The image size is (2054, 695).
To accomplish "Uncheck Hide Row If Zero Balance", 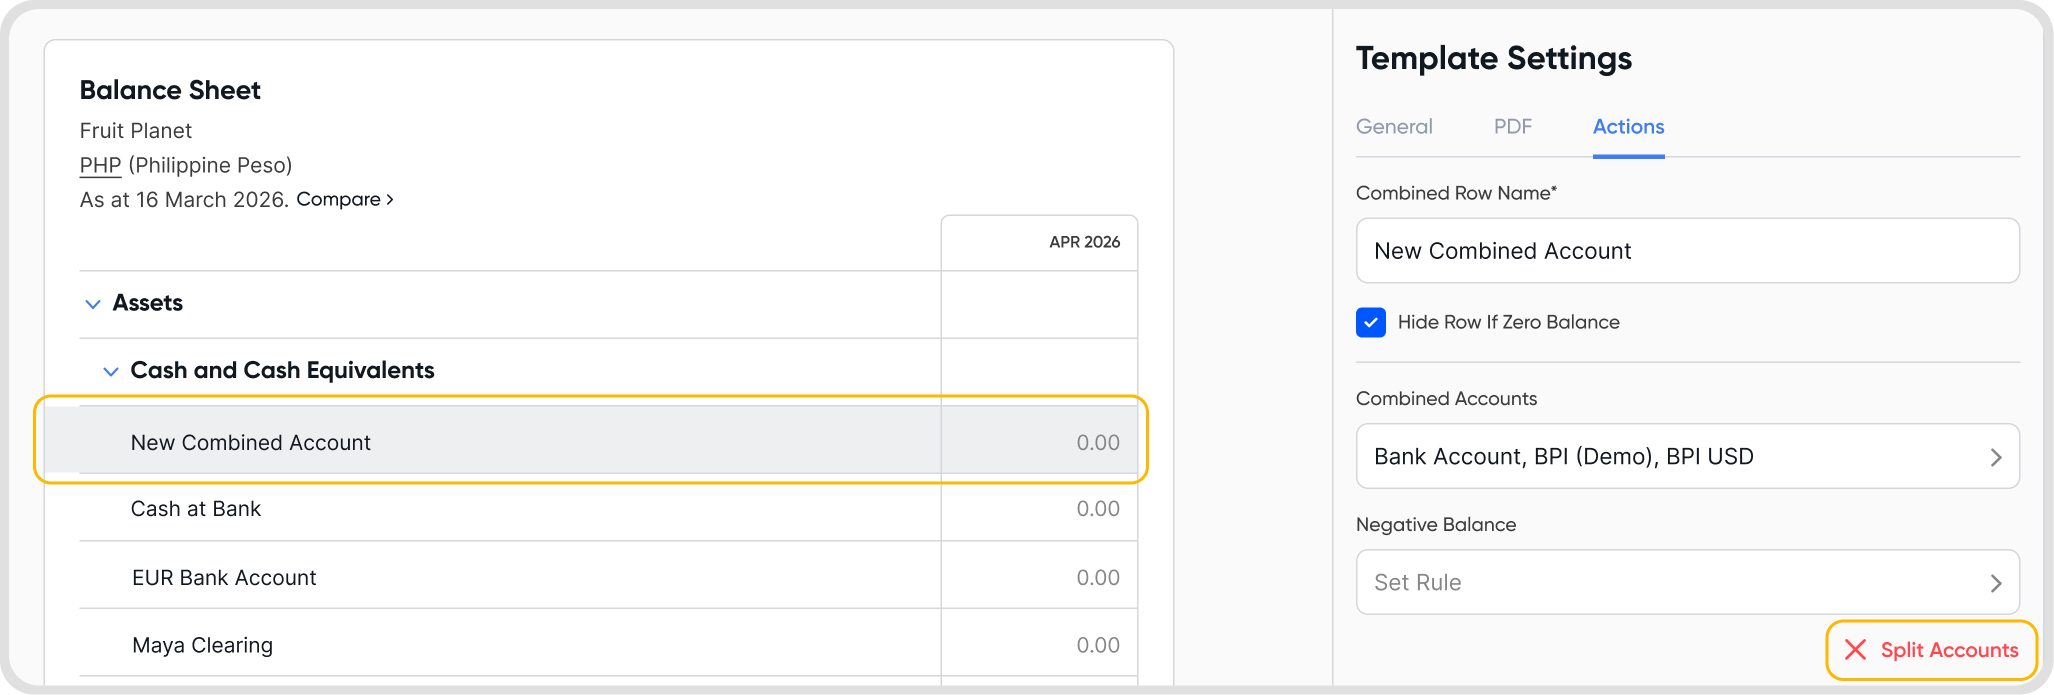I will [x=1371, y=322].
